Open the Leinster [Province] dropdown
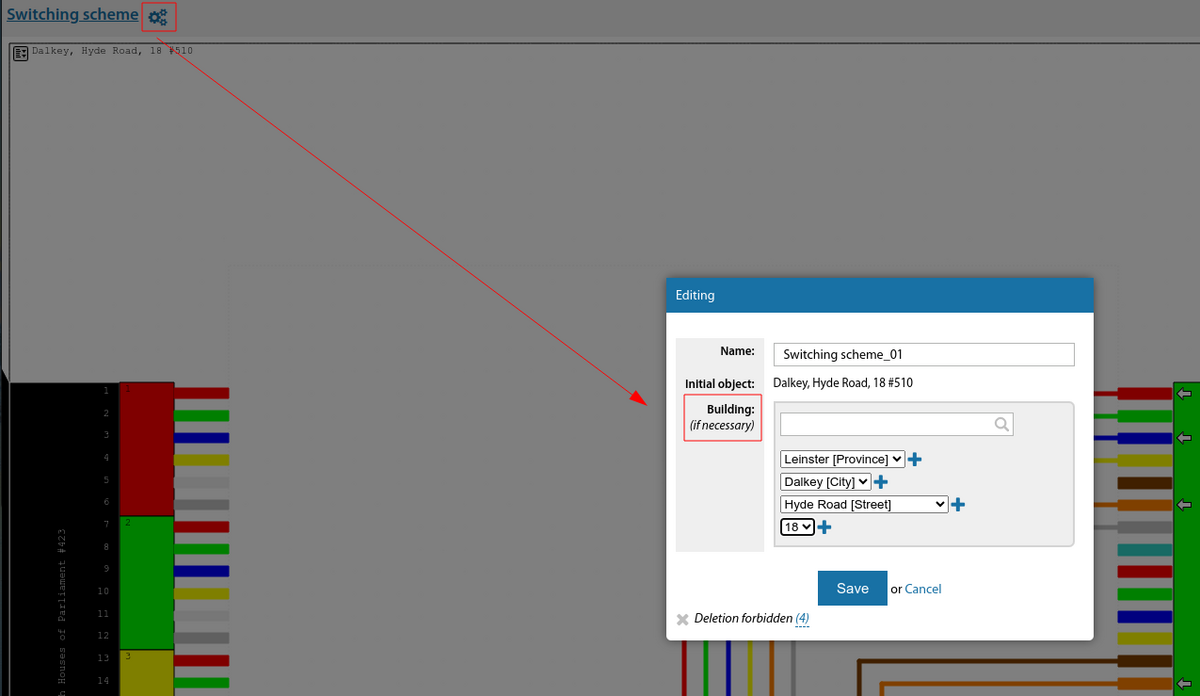The image size is (1200, 696). pyautogui.click(x=842, y=459)
